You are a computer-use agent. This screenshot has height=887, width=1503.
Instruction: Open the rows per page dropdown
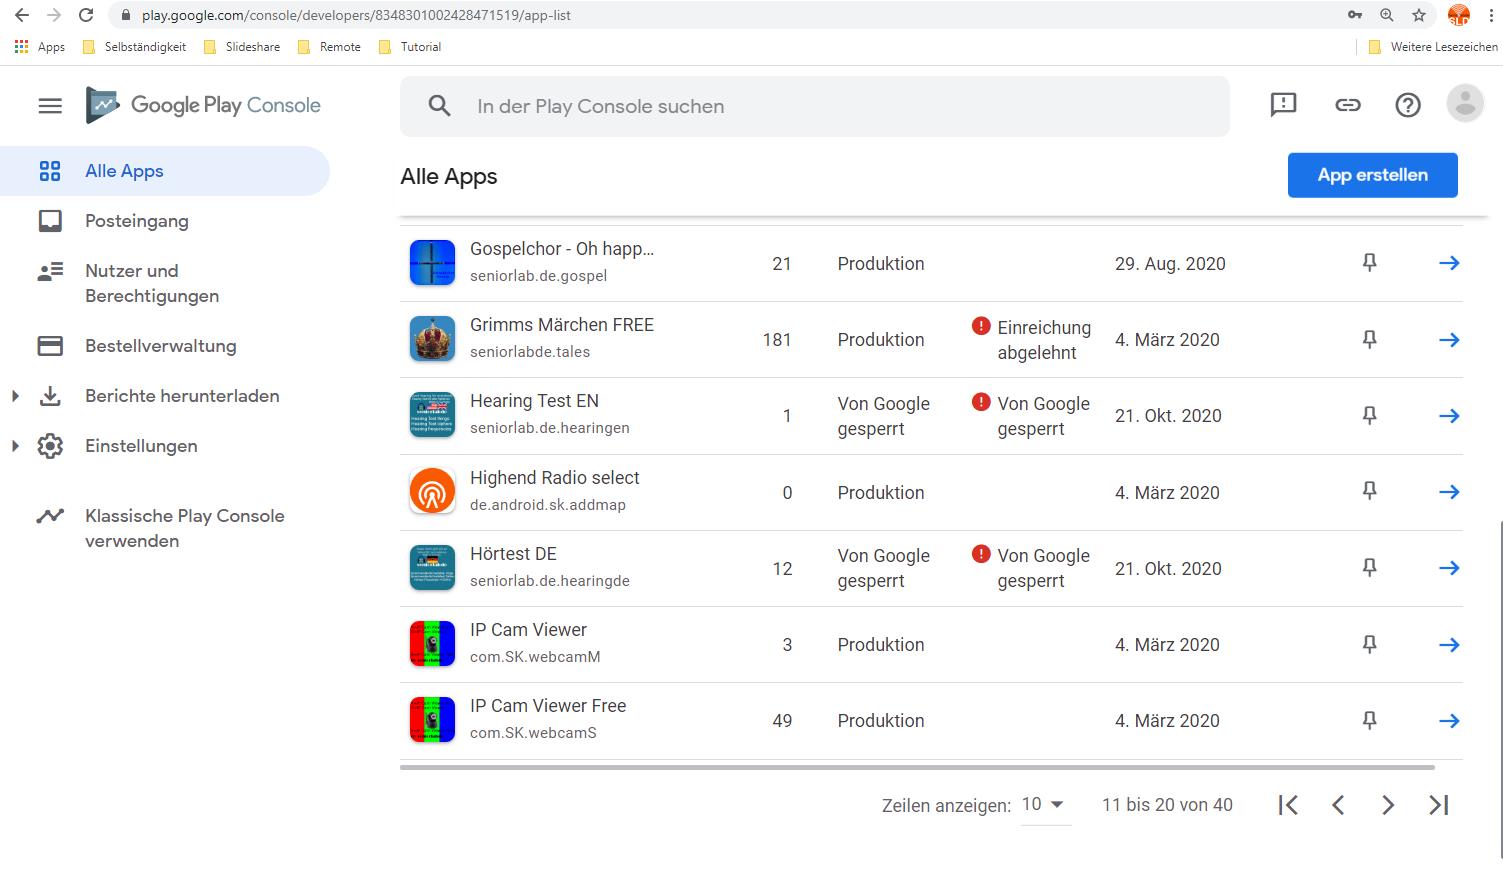click(x=1043, y=805)
